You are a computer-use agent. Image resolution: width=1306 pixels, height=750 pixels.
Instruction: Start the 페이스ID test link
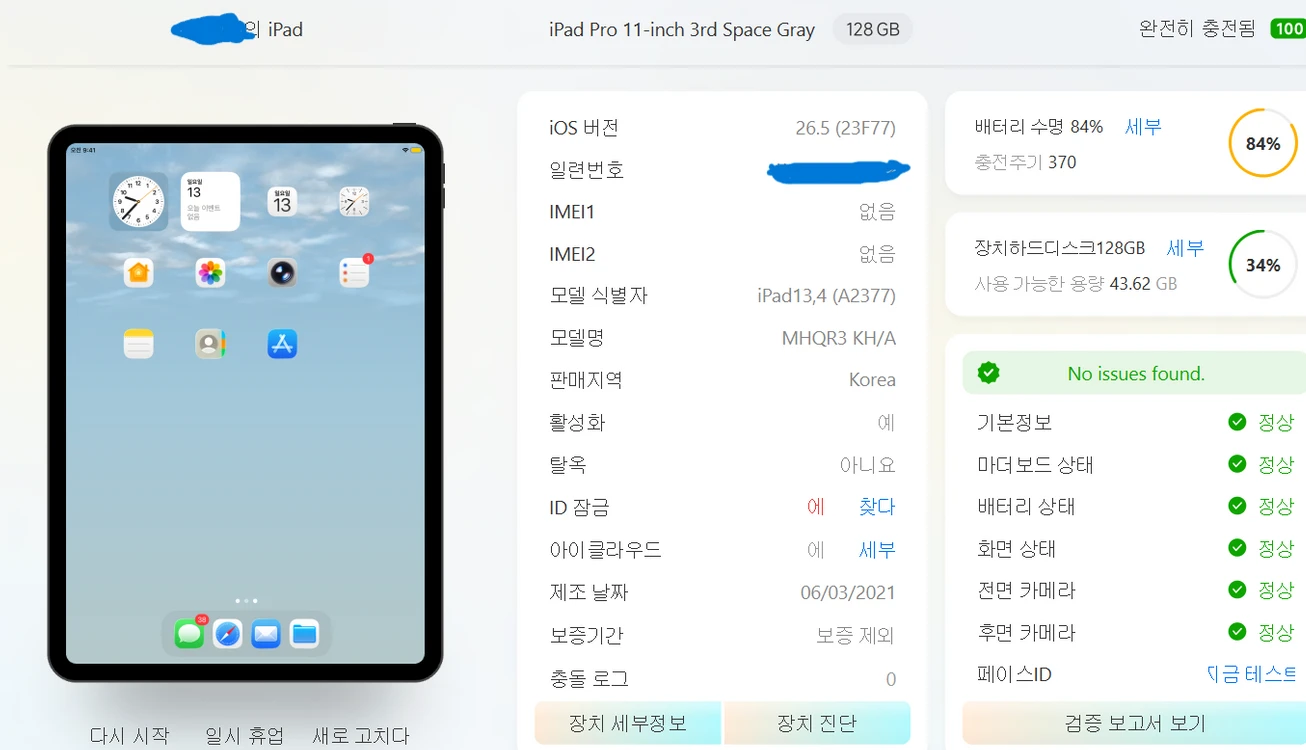[x=1252, y=674]
